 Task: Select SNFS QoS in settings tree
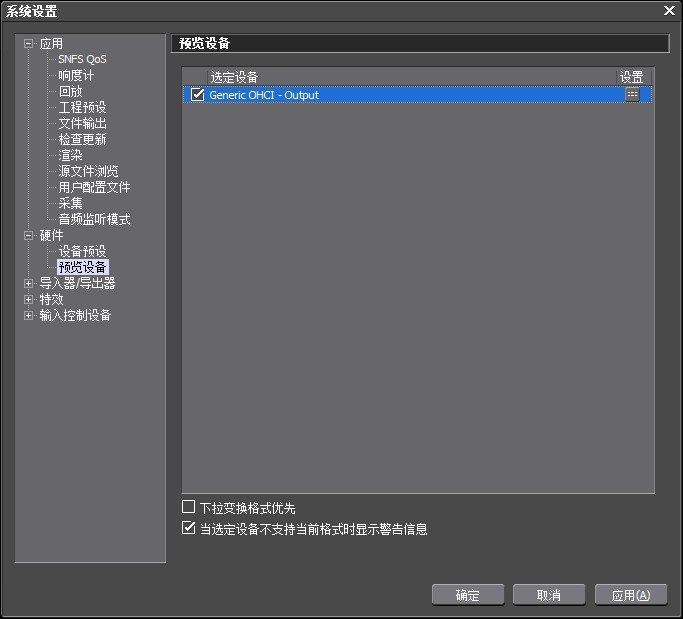click(82, 60)
